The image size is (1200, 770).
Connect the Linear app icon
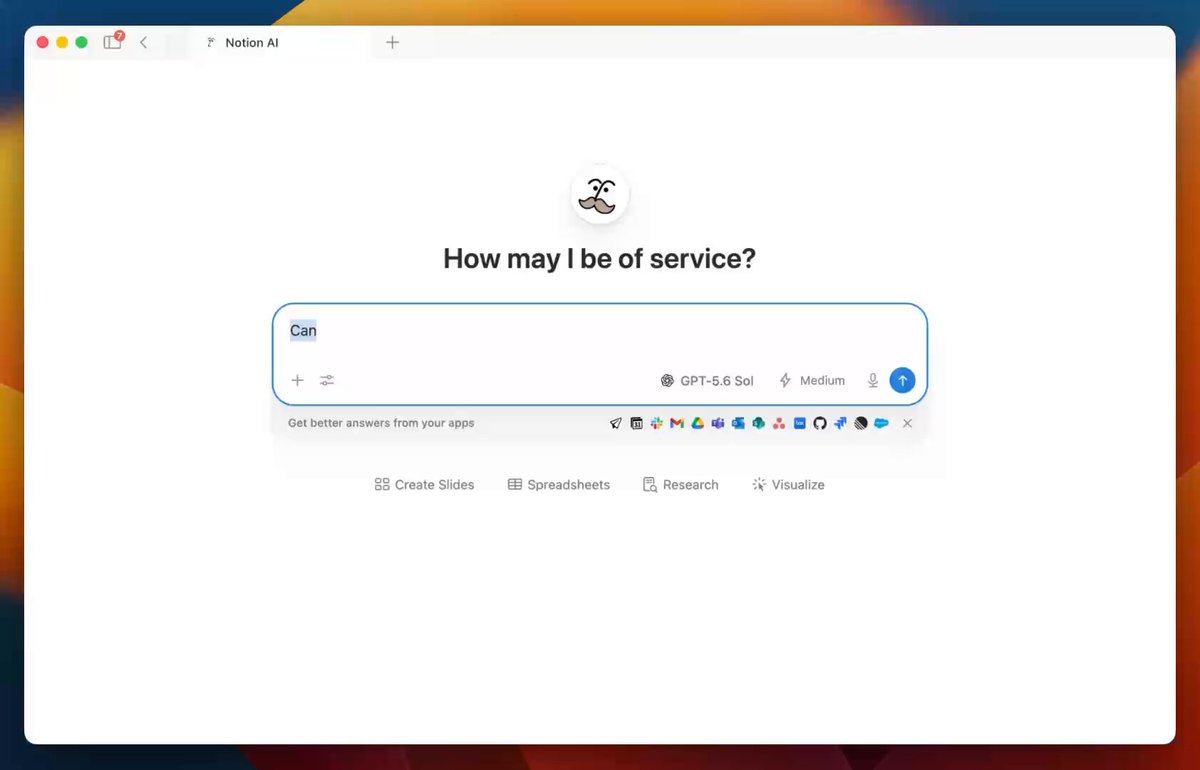tap(861, 423)
